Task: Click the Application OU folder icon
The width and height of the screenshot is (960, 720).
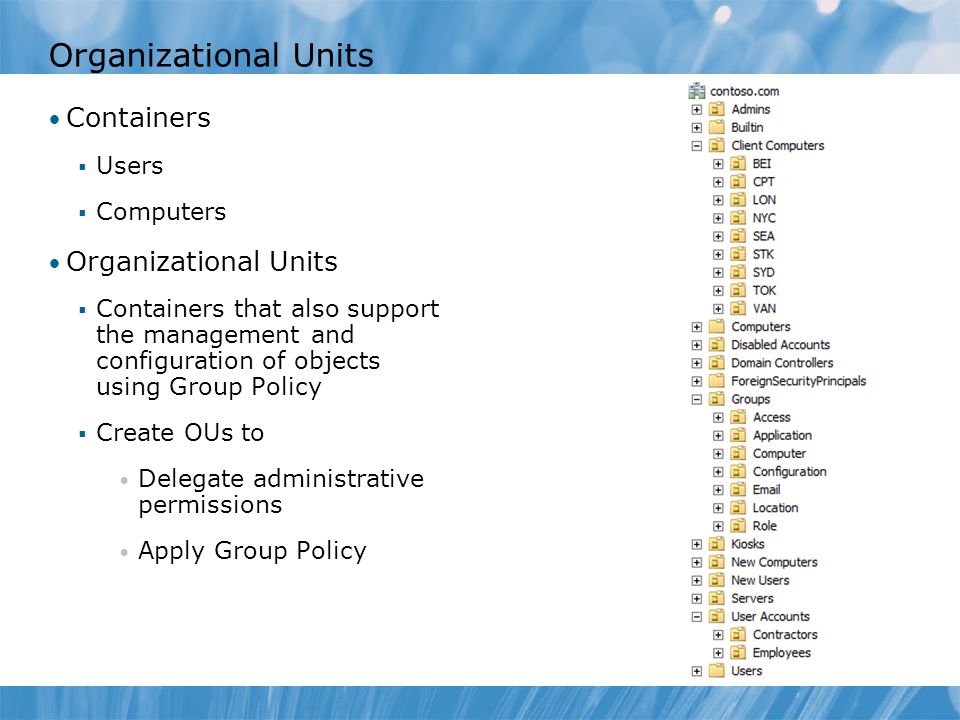Action: (x=738, y=435)
